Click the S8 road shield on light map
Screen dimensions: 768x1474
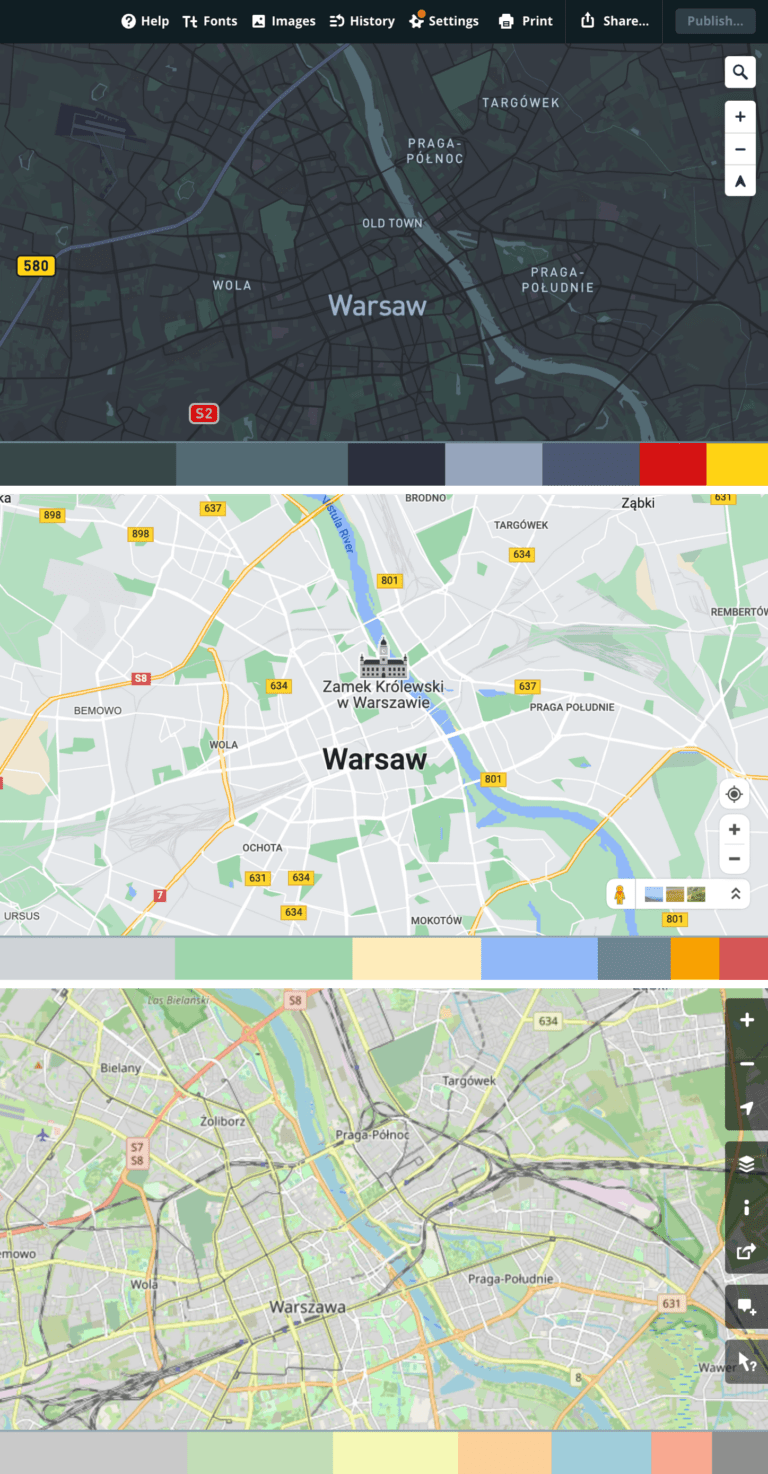coord(141,679)
